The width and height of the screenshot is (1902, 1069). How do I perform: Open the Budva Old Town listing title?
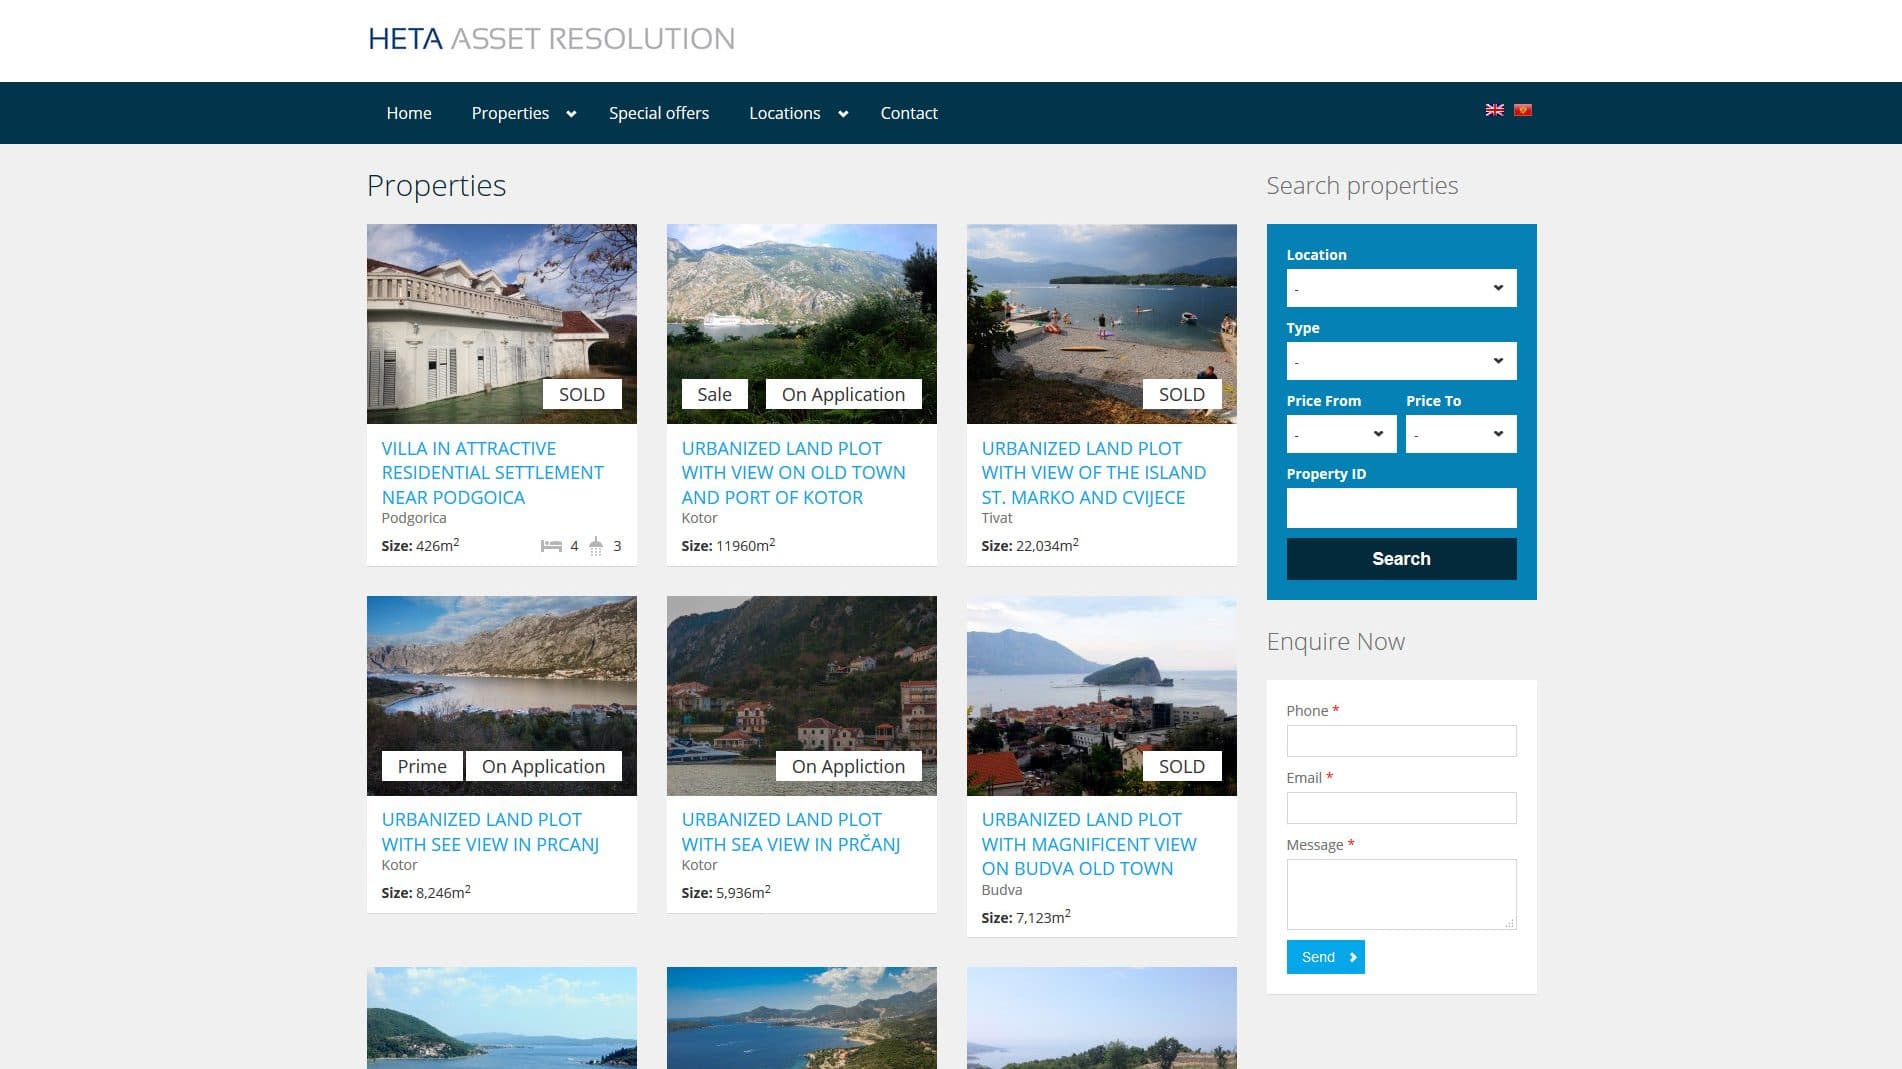pos(1089,844)
